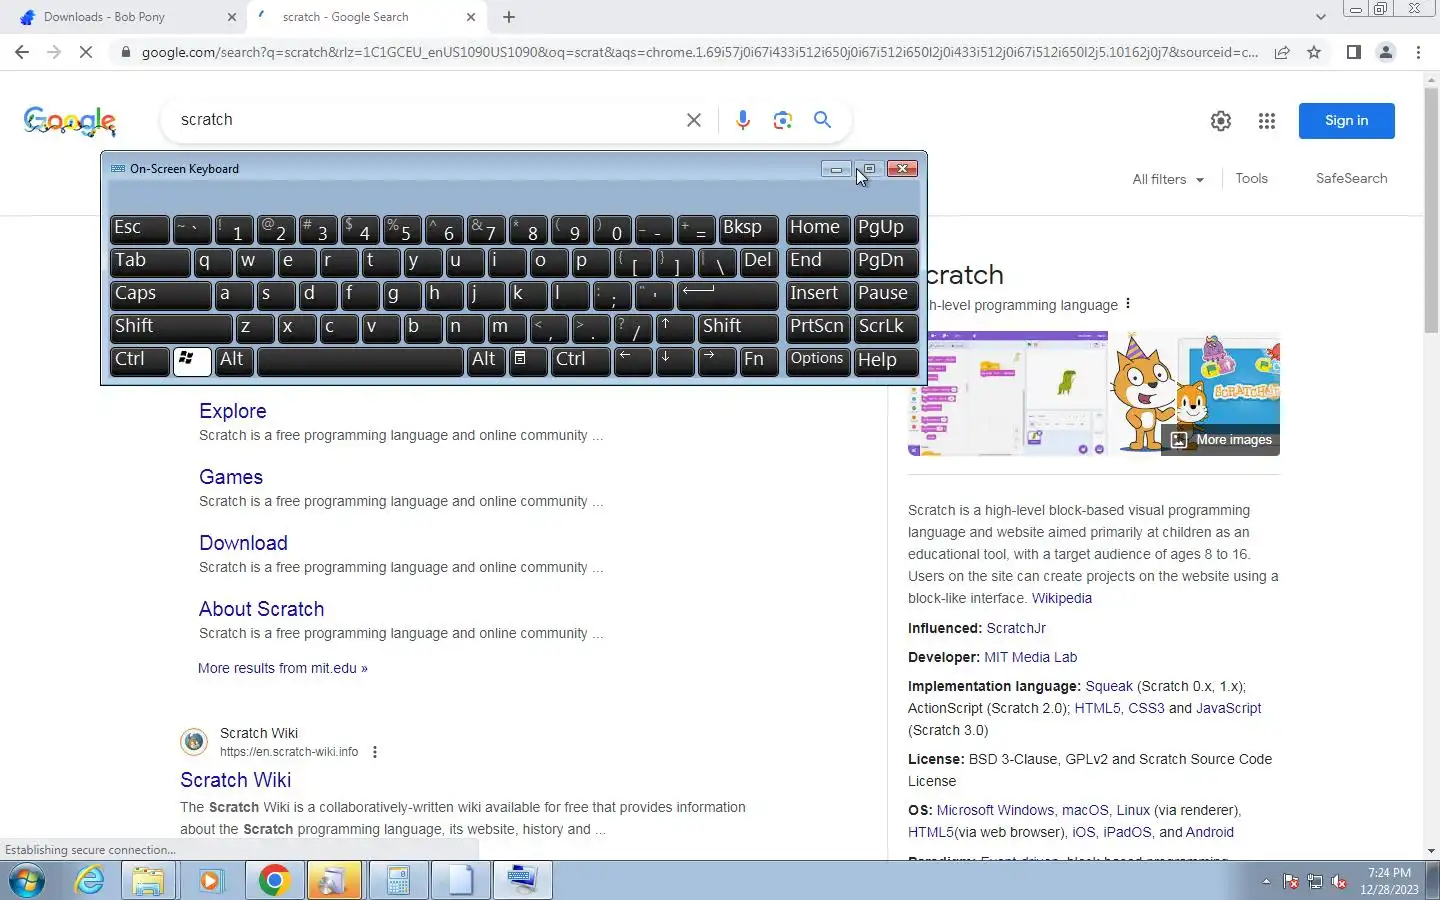Viewport: 1440px width, 900px height.
Task: Open On-Screen Keyboard taskbar button
Action: (522, 881)
